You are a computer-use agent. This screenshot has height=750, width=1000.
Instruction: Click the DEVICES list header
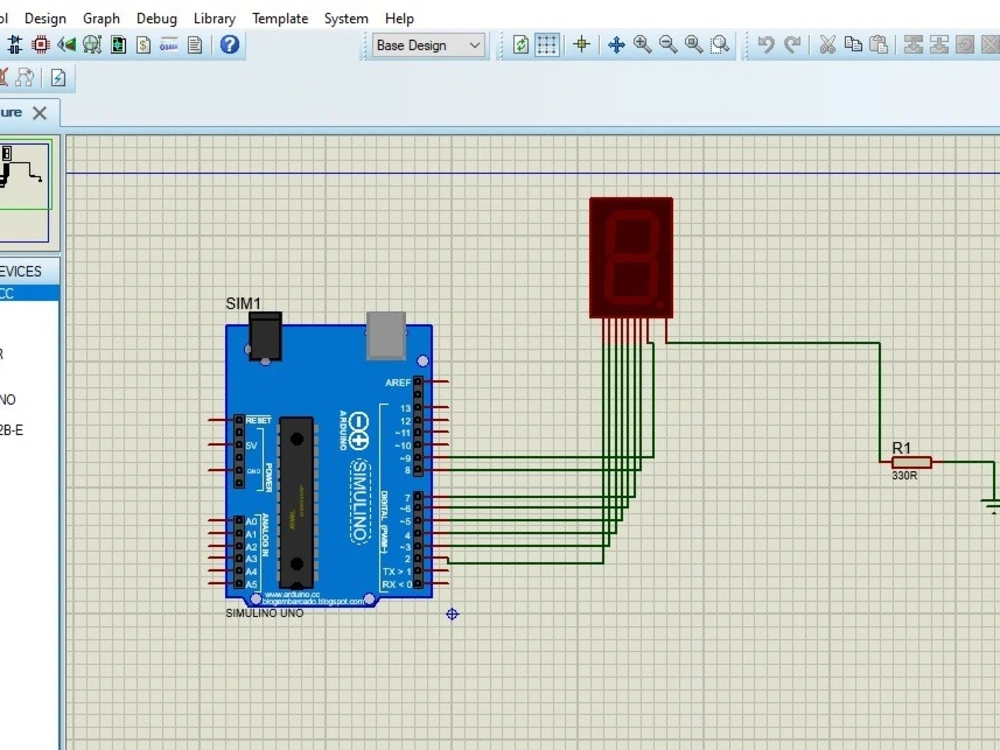pyautogui.click(x=29, y=271)
